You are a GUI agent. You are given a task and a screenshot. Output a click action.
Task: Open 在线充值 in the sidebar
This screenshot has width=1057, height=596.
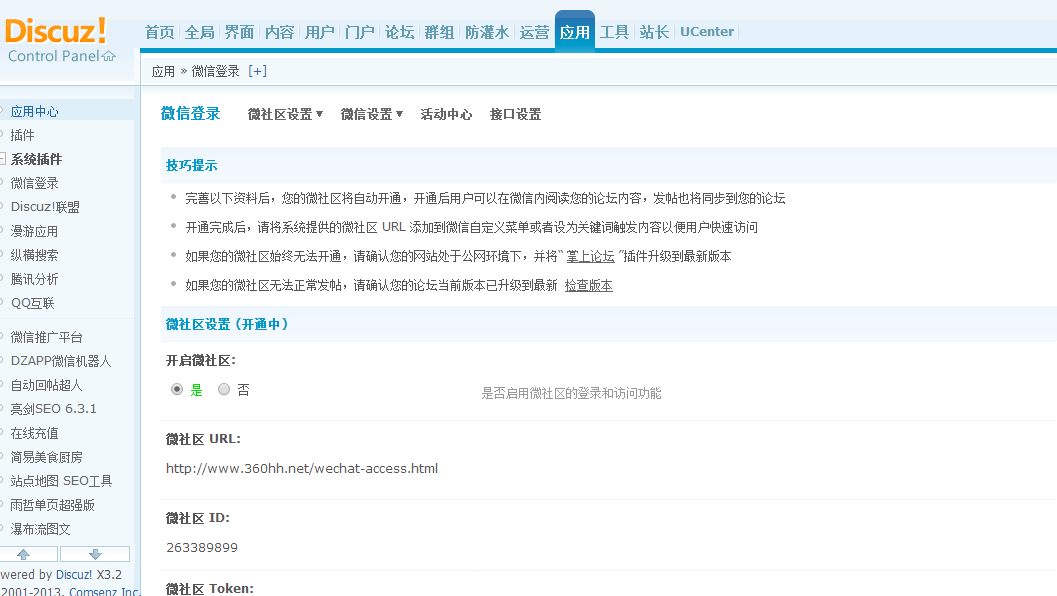(34, 433)
